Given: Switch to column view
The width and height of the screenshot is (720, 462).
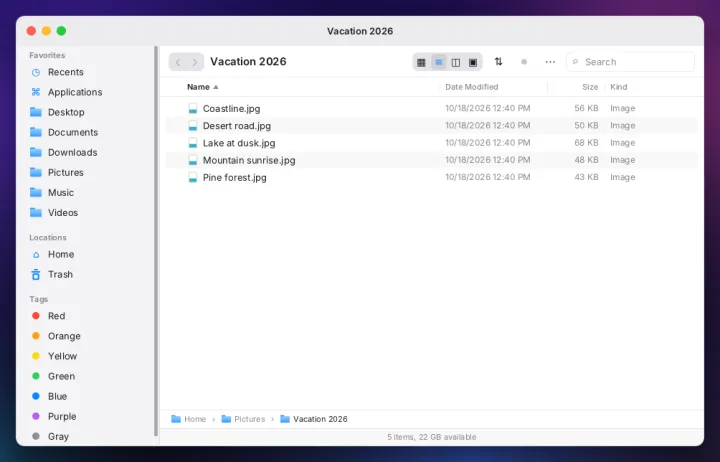Looking at the screenshot, I should tap(456, 62).
